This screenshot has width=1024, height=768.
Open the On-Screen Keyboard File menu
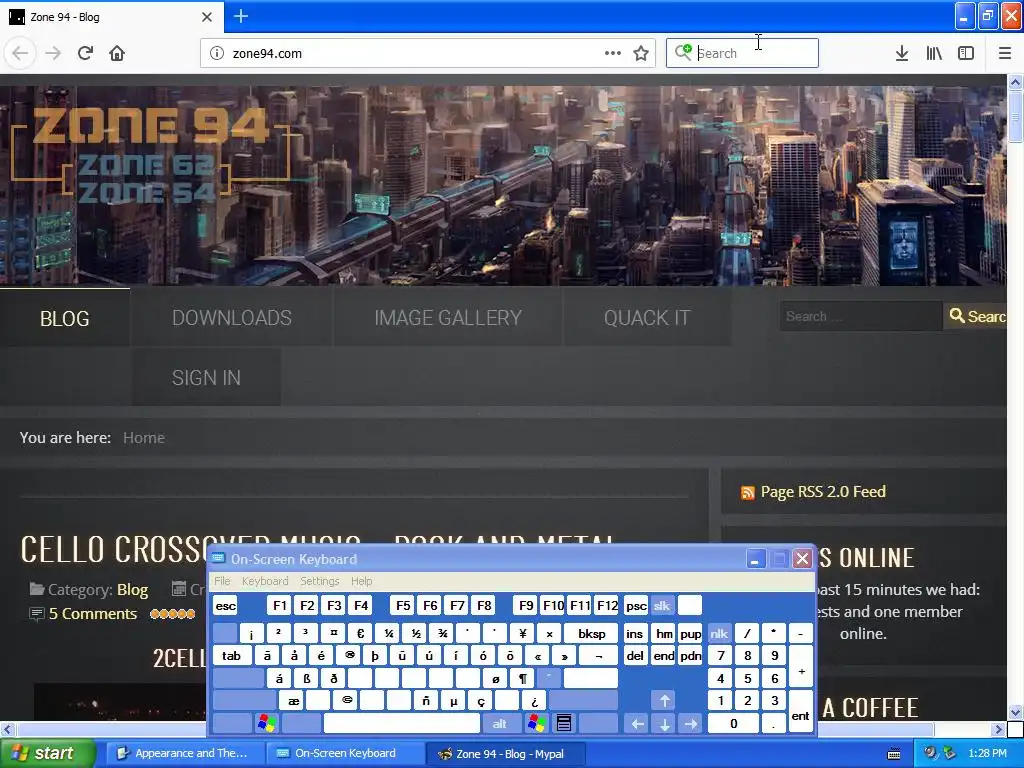coord(222,581)
